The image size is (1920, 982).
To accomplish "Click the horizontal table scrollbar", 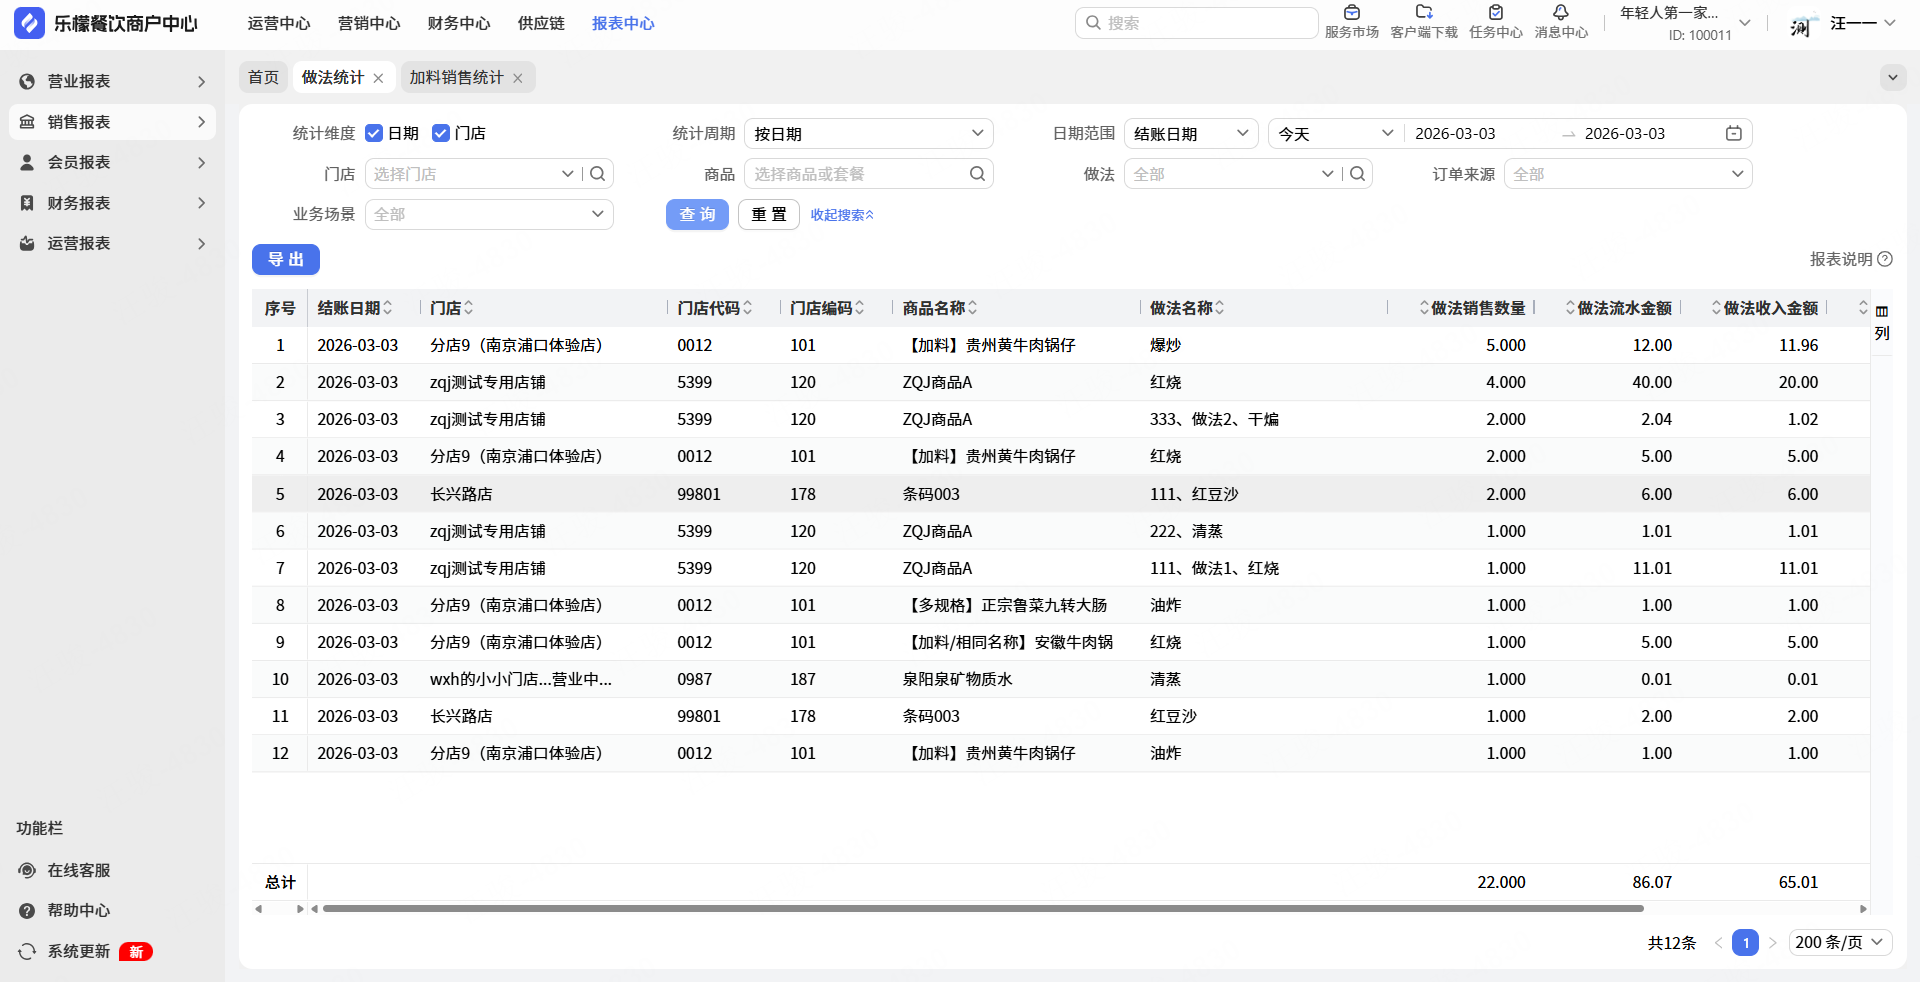I will [x=982, y=909].
